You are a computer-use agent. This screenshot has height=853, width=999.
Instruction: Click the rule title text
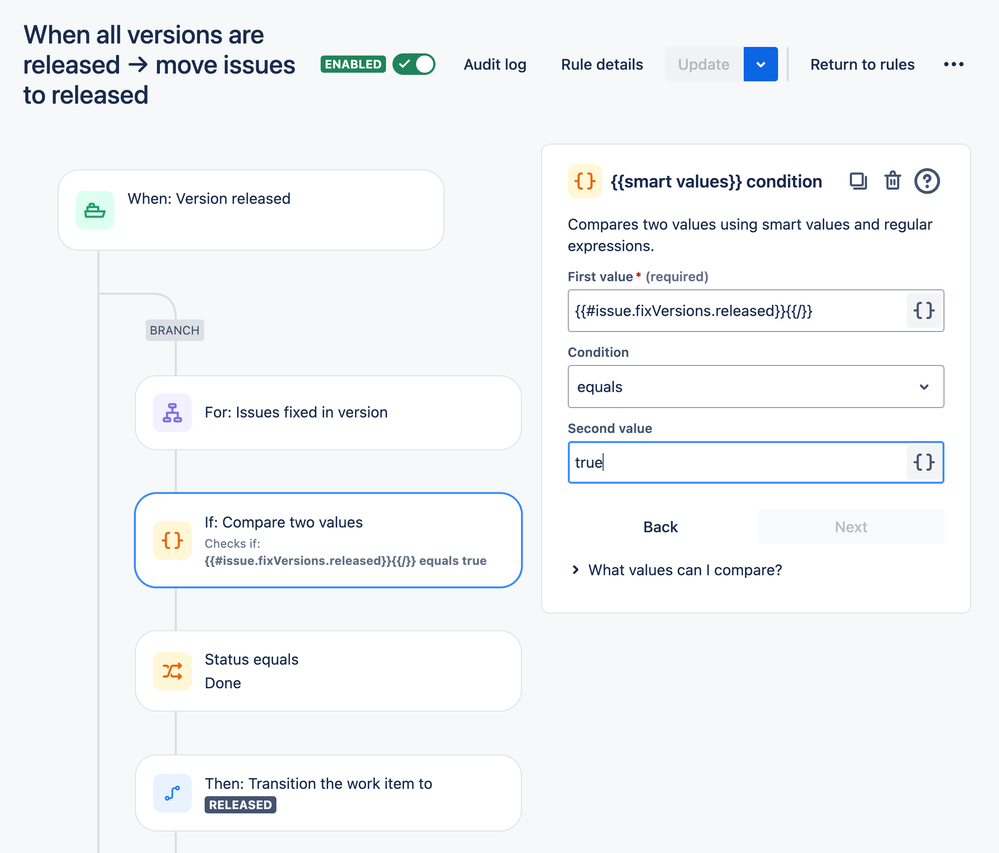pos(159,65)
